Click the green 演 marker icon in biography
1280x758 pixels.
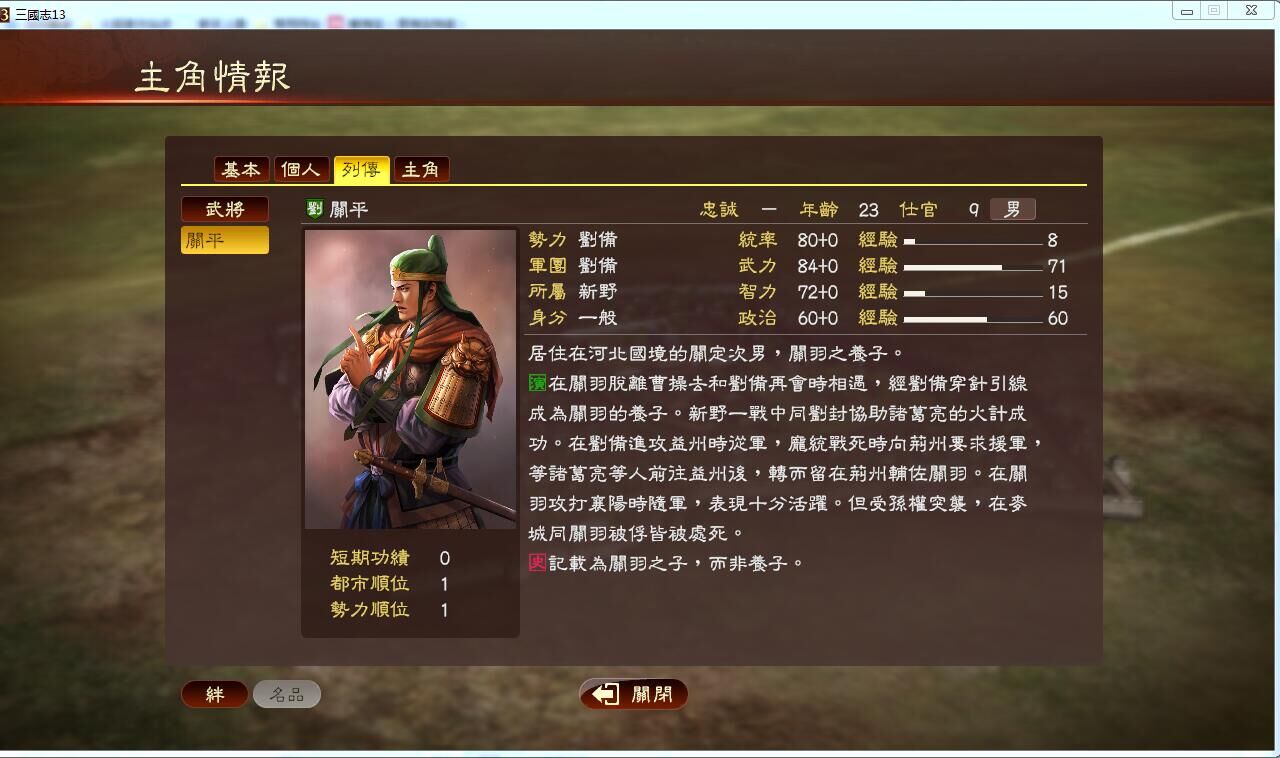(537, 383)
